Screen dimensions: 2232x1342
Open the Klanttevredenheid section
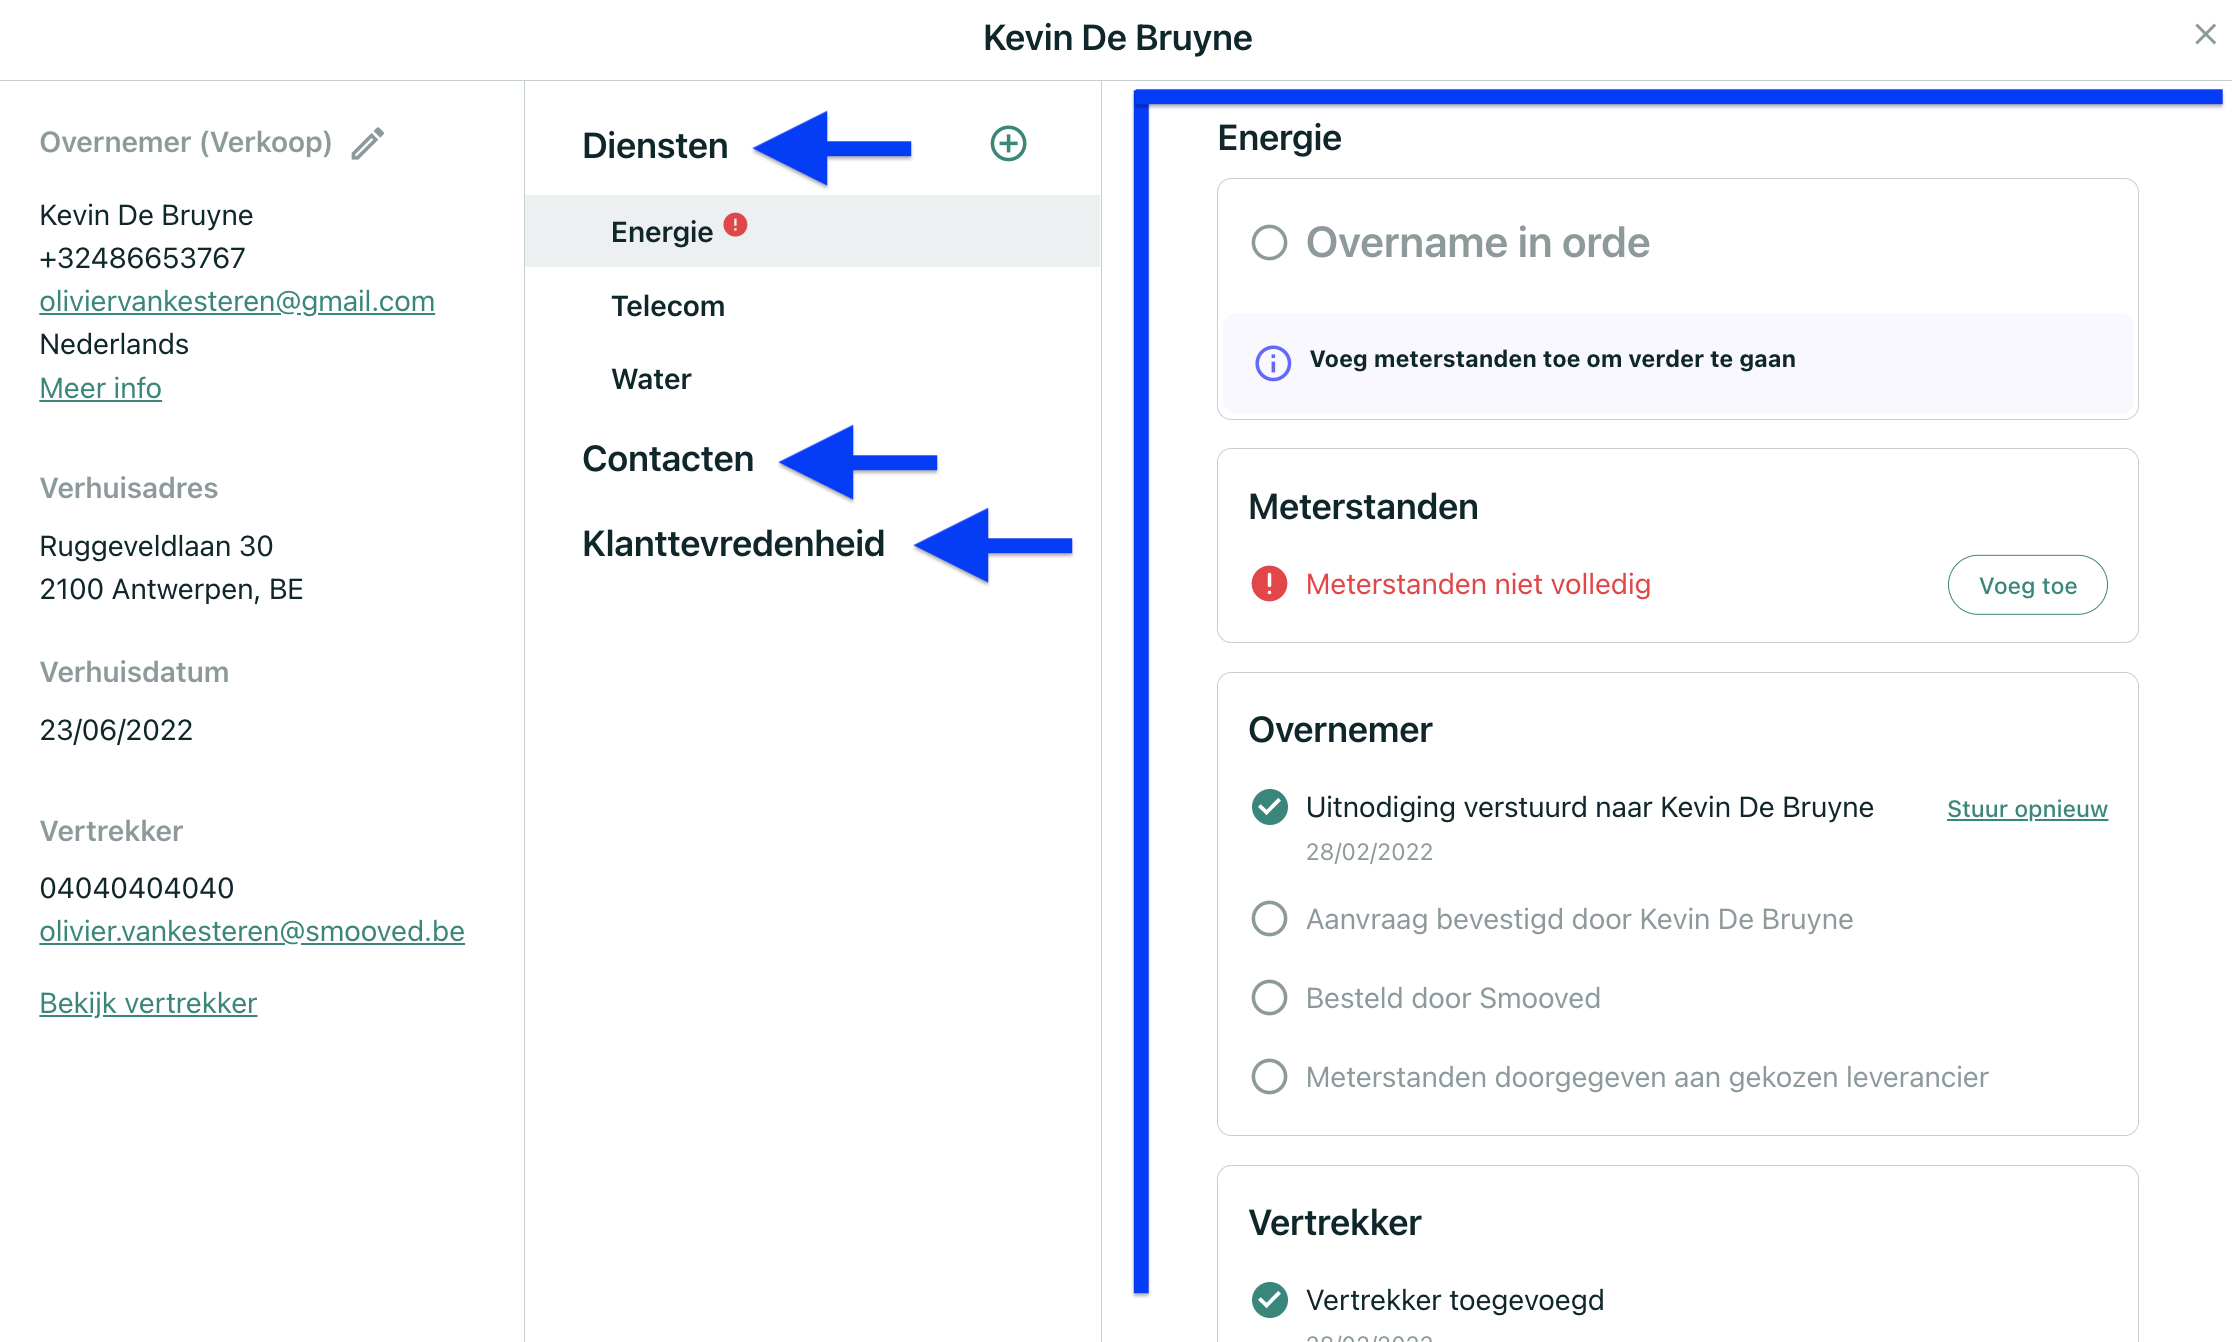[733, 544]
